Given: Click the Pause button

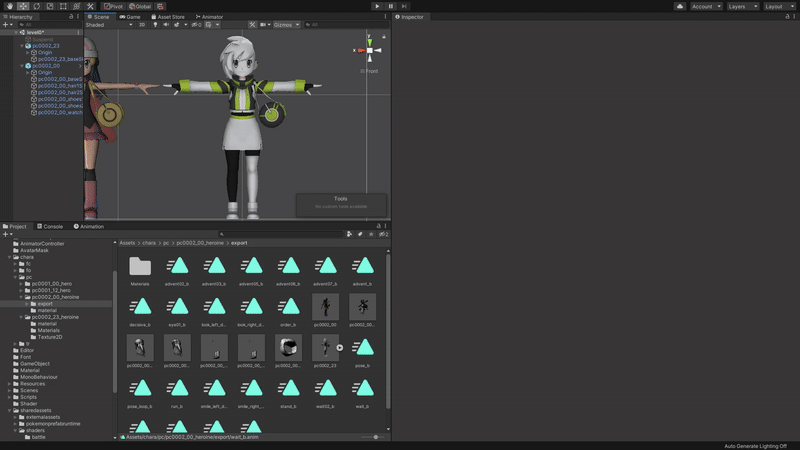Looking at the screenshot, I should (x=391, y=6).
